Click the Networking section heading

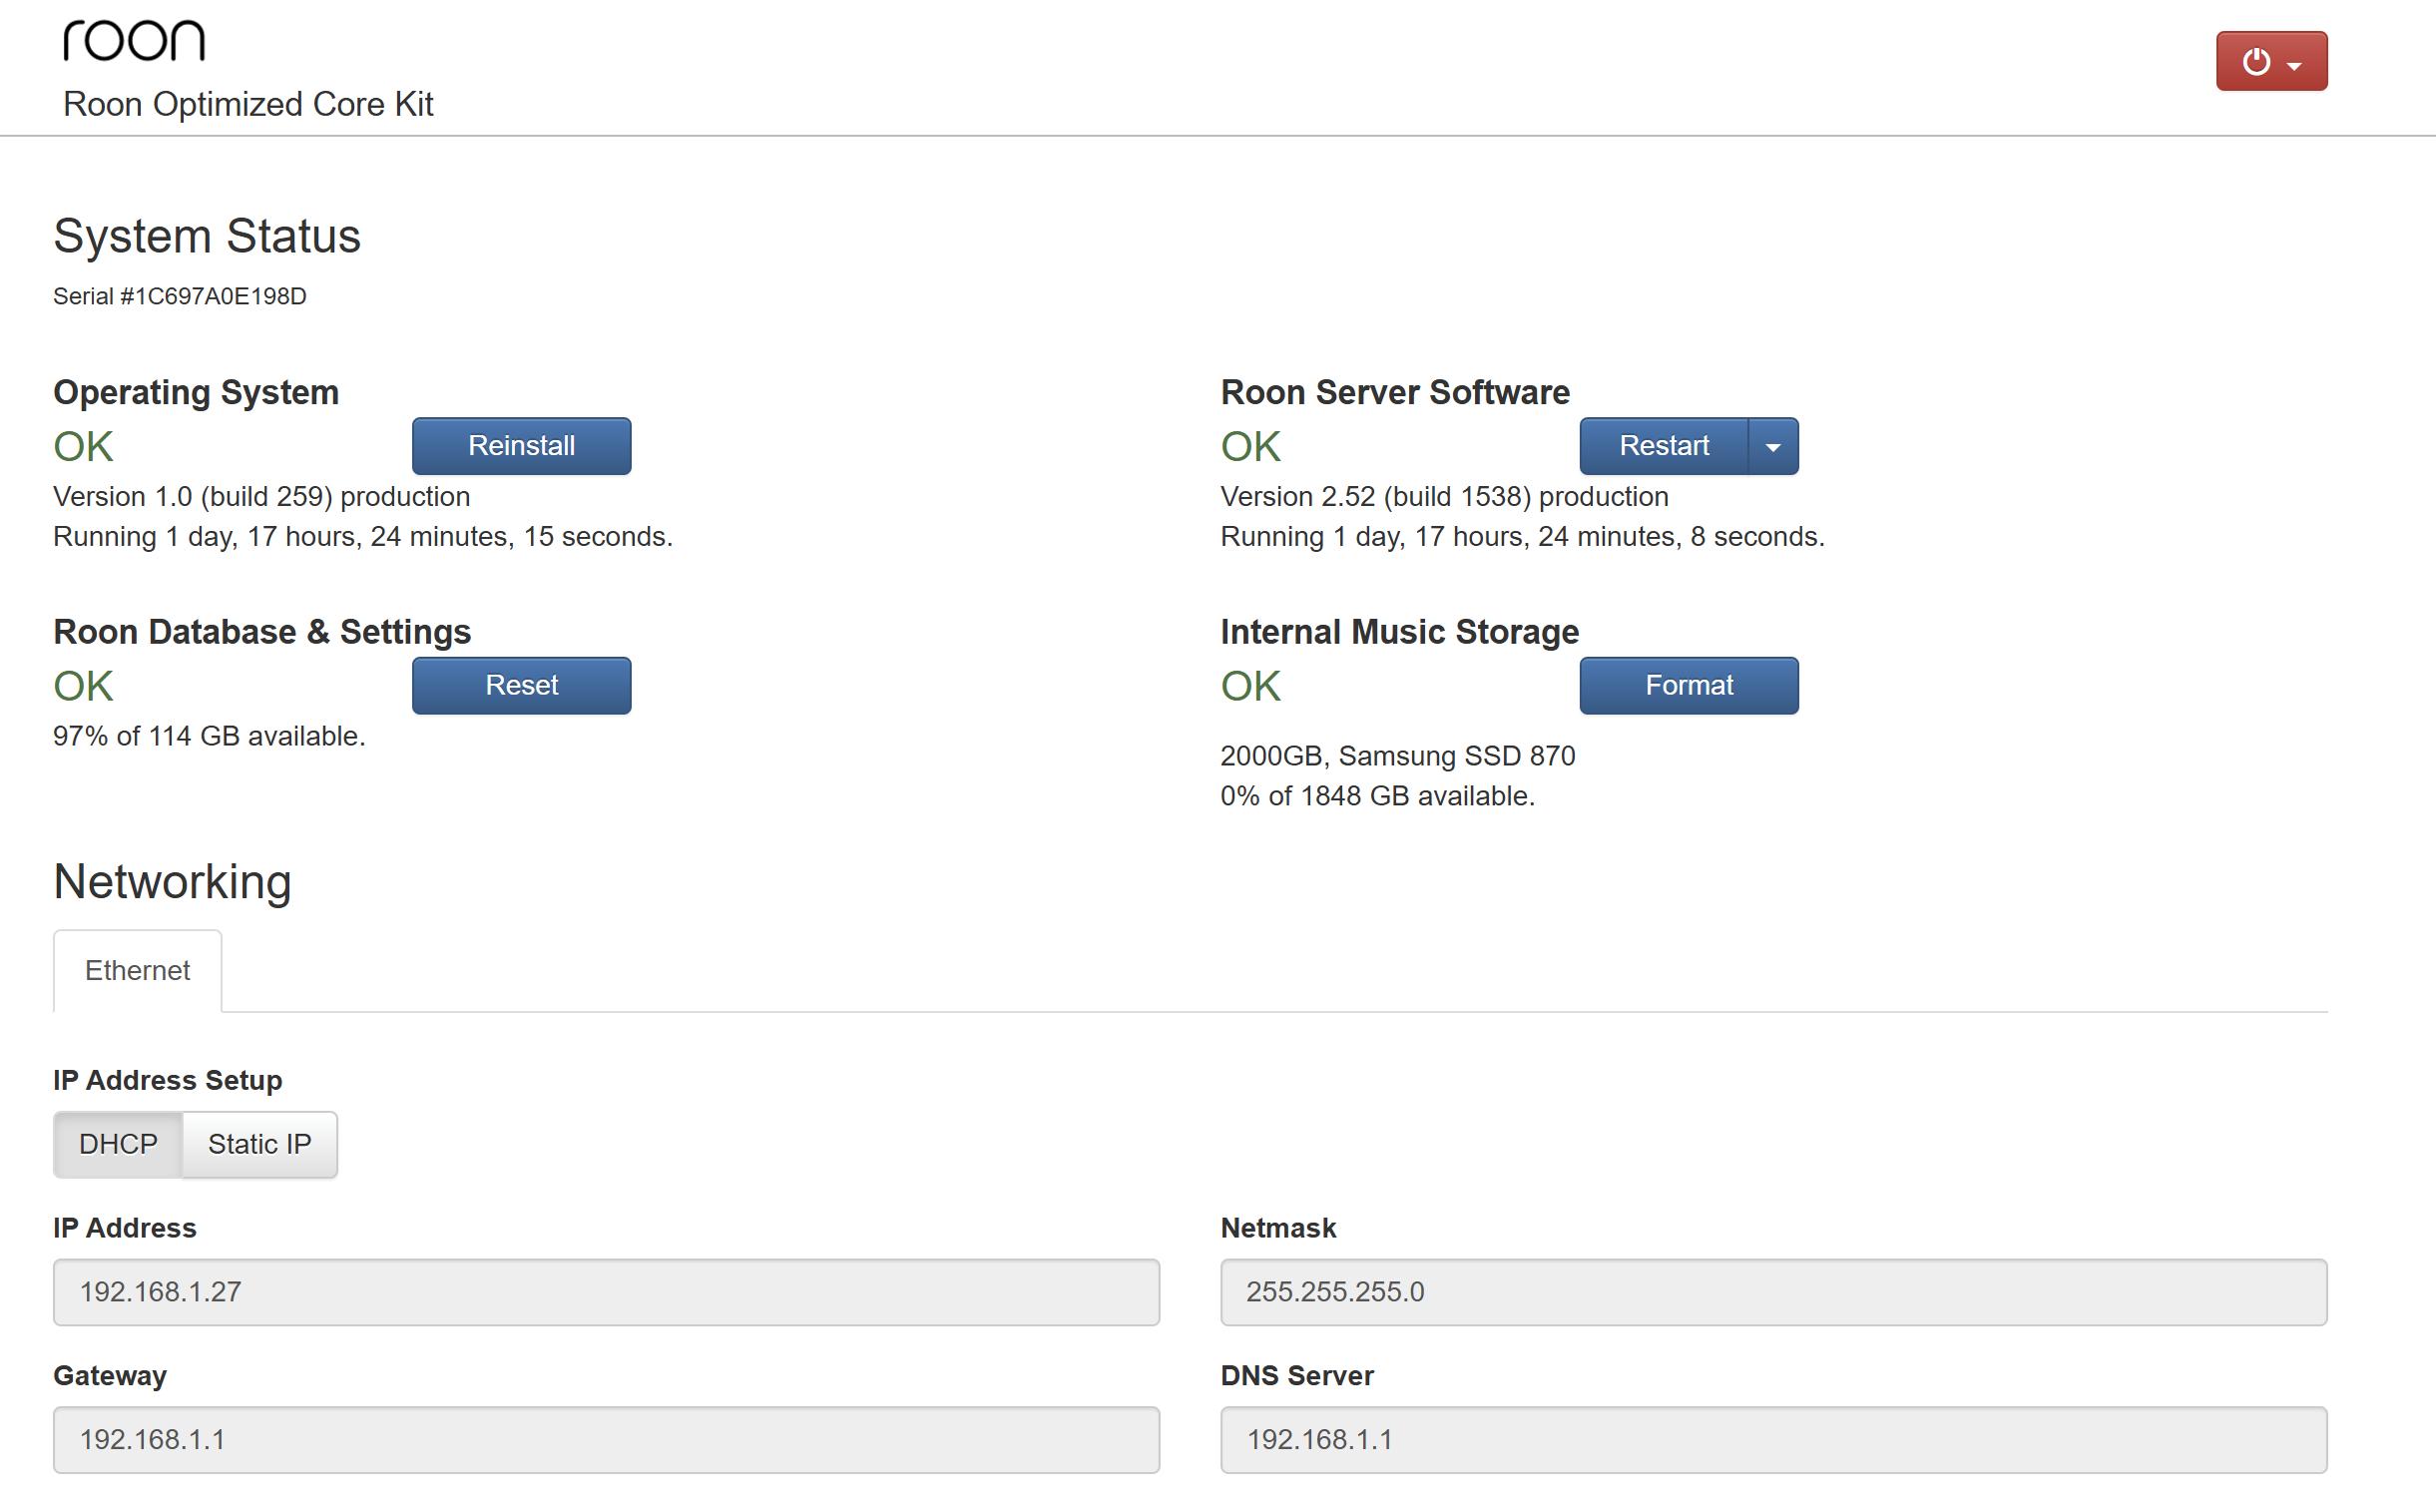(172, 882)
